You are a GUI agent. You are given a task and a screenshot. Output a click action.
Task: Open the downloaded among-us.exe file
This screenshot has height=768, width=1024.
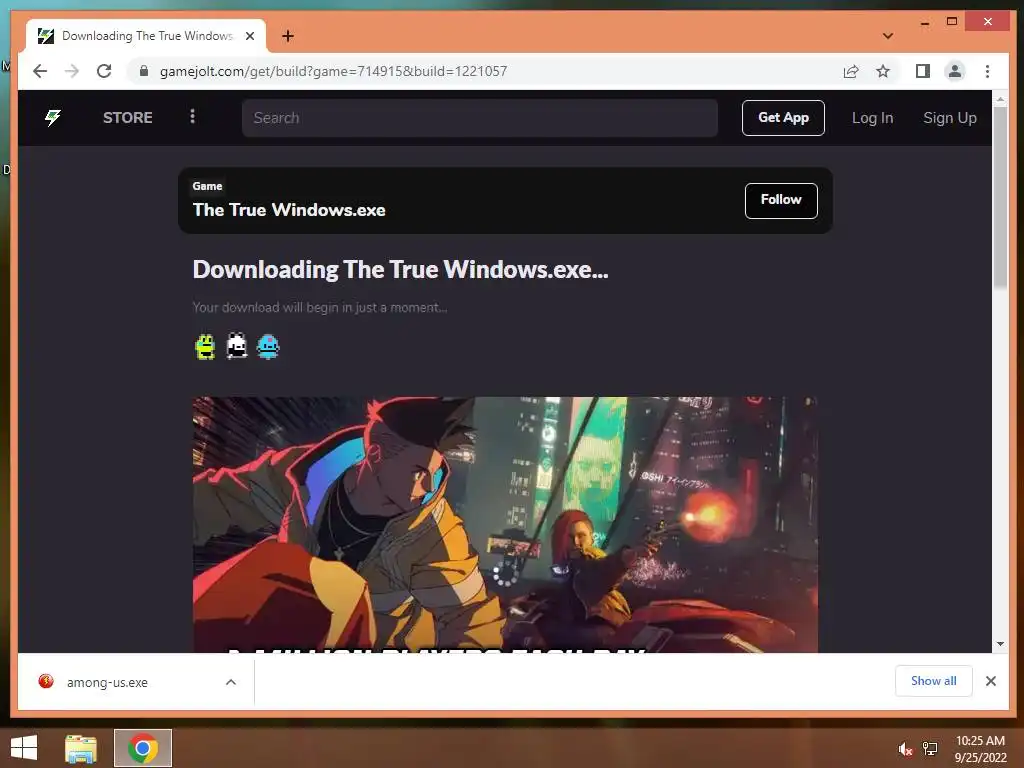point(107,682)
